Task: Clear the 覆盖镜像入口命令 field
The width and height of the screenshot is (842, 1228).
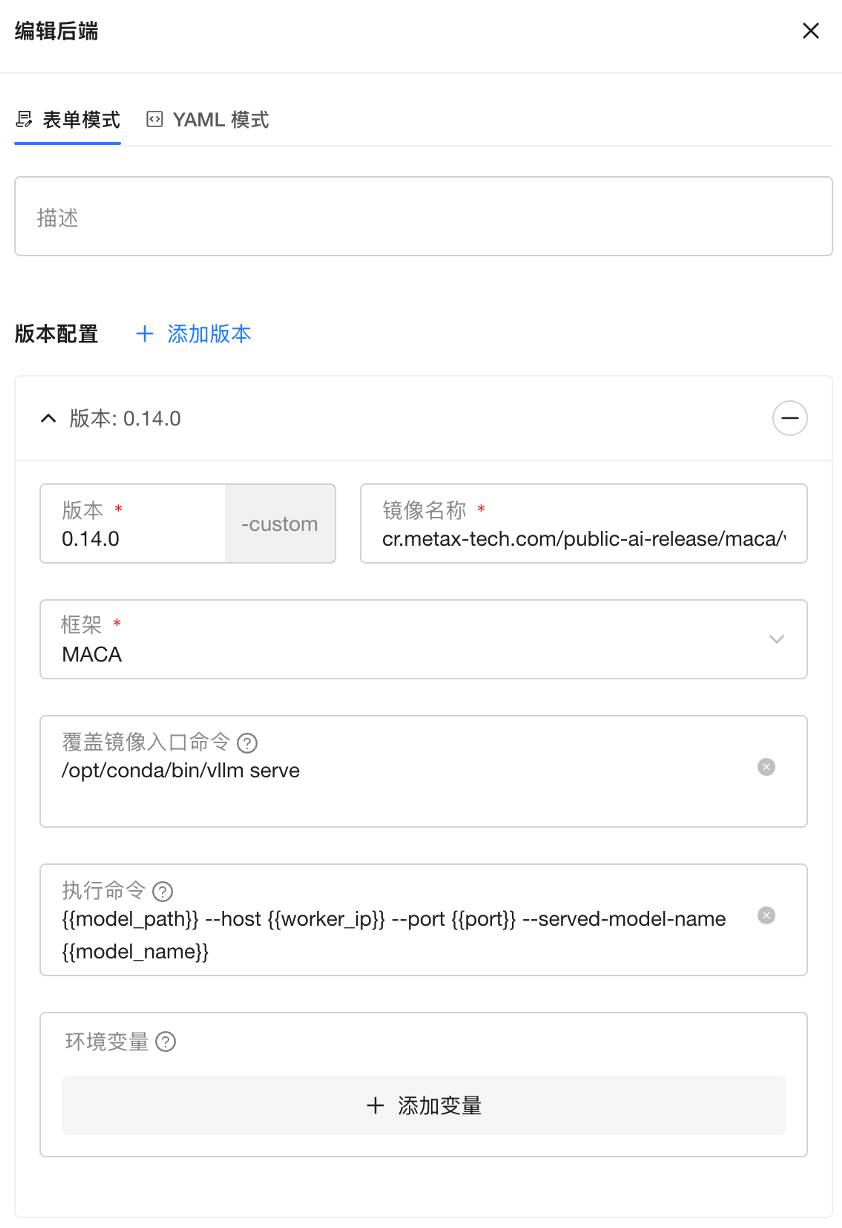Action: click(x=766, y=767)
